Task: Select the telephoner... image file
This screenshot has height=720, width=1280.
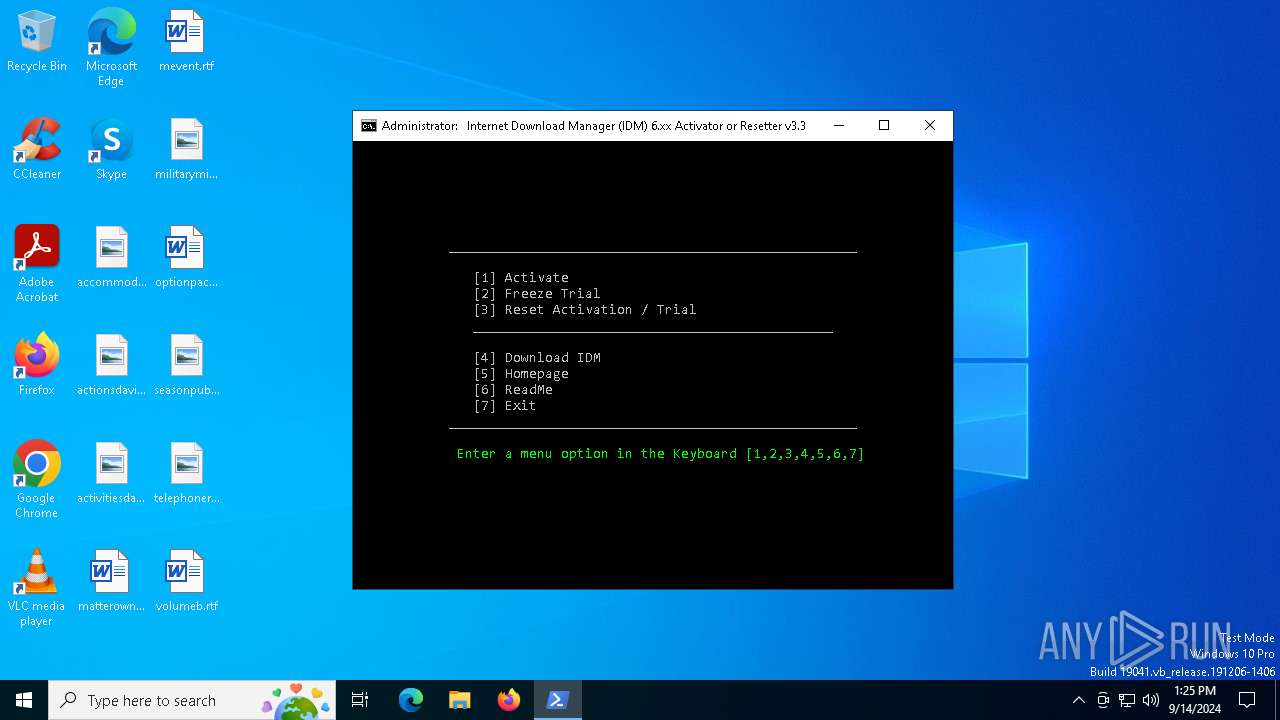Action: click(186, 474)
